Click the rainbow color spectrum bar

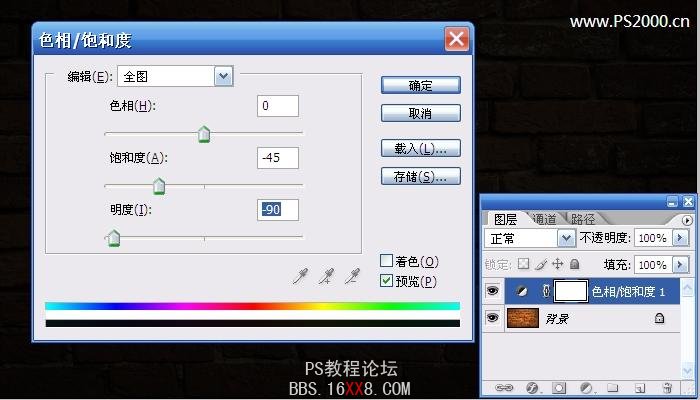click(x=252, y=306)
